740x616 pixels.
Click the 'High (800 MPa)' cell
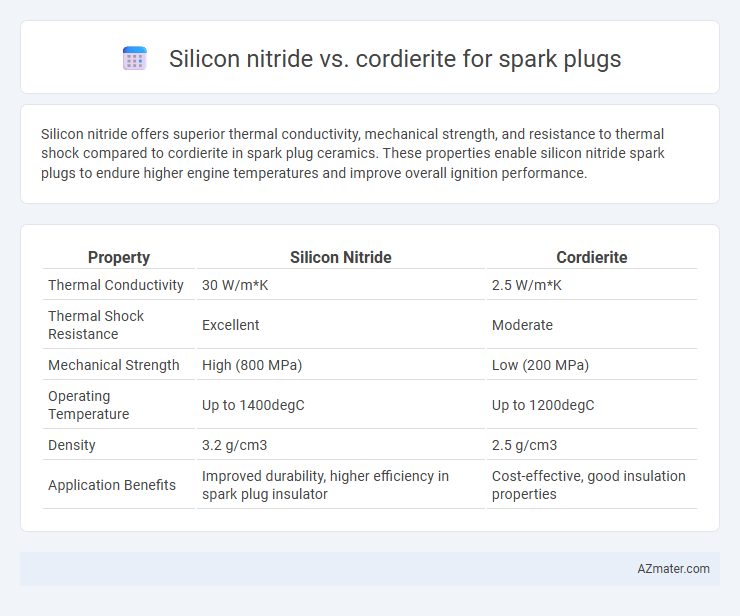[252, 365]
